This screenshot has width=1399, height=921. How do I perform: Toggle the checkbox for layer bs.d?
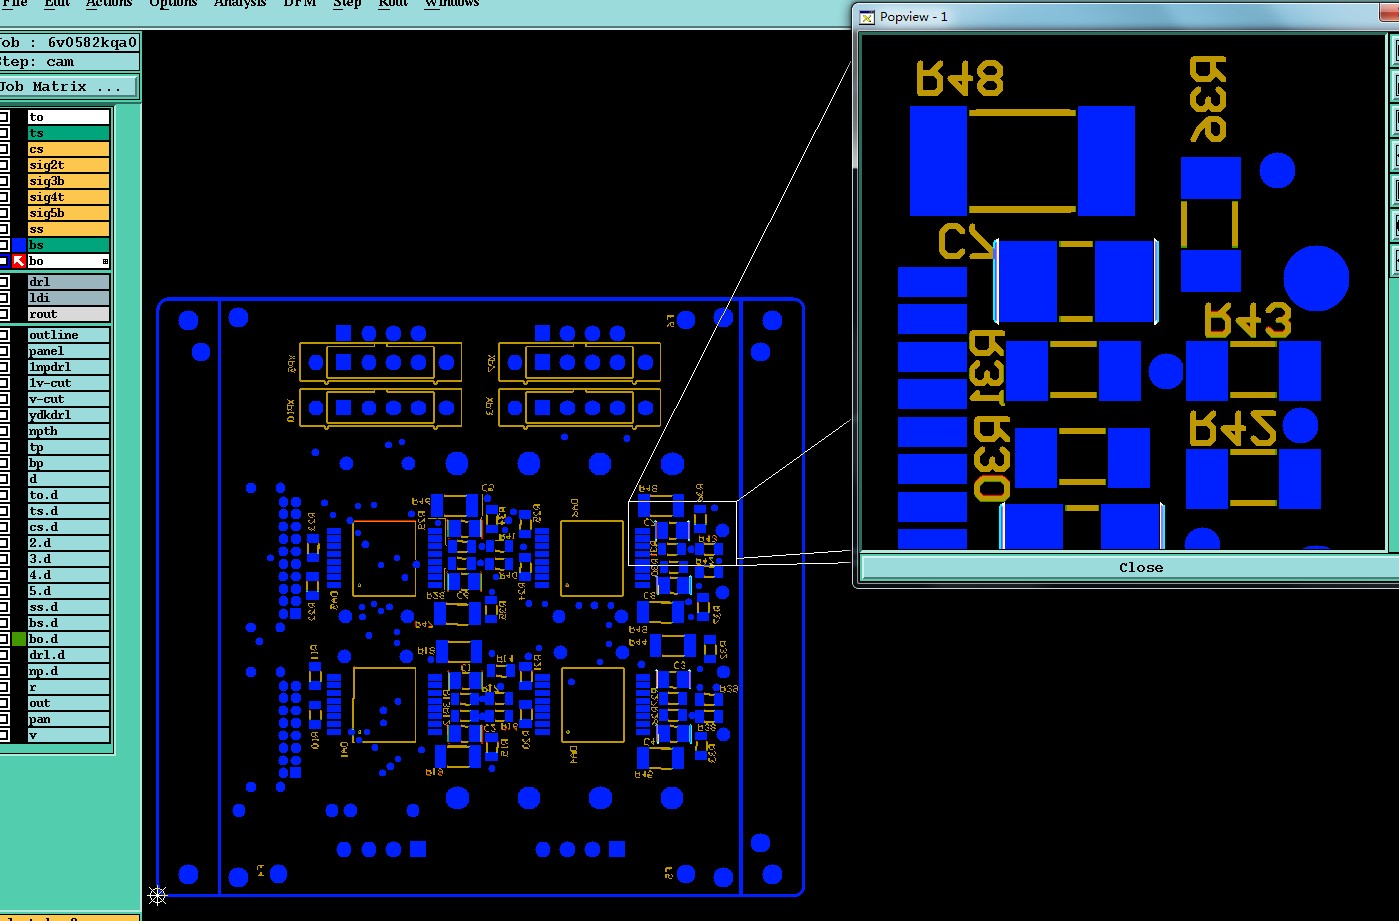(4, 623)
